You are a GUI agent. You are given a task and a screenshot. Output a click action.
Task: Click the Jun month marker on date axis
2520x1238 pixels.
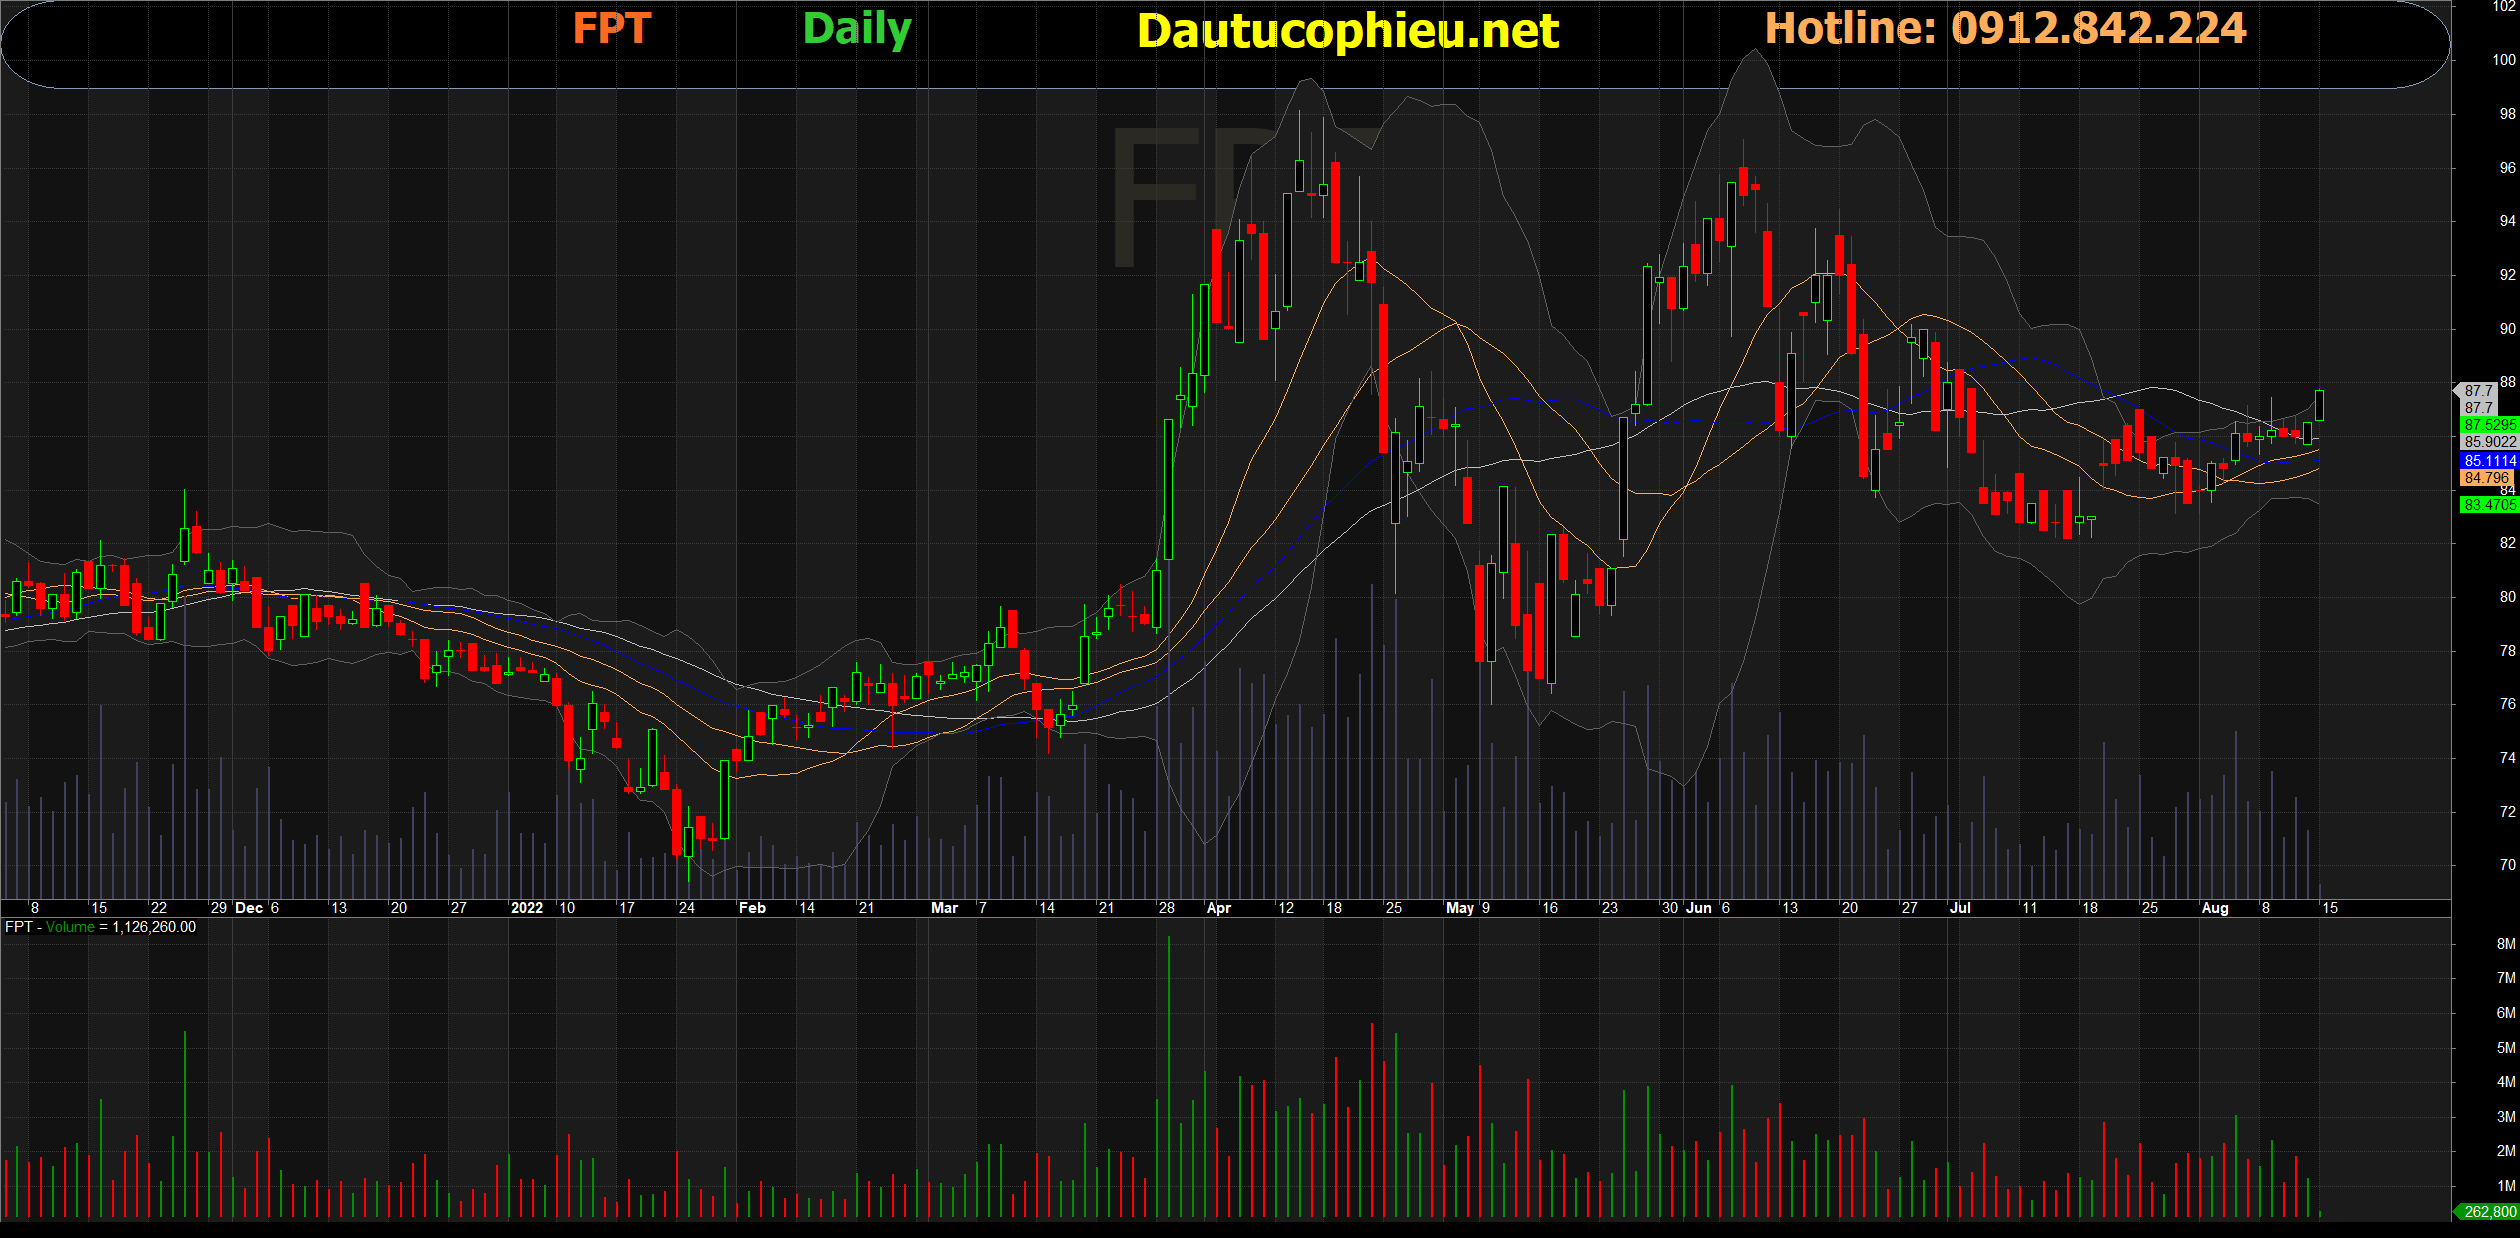(1698, 908)
